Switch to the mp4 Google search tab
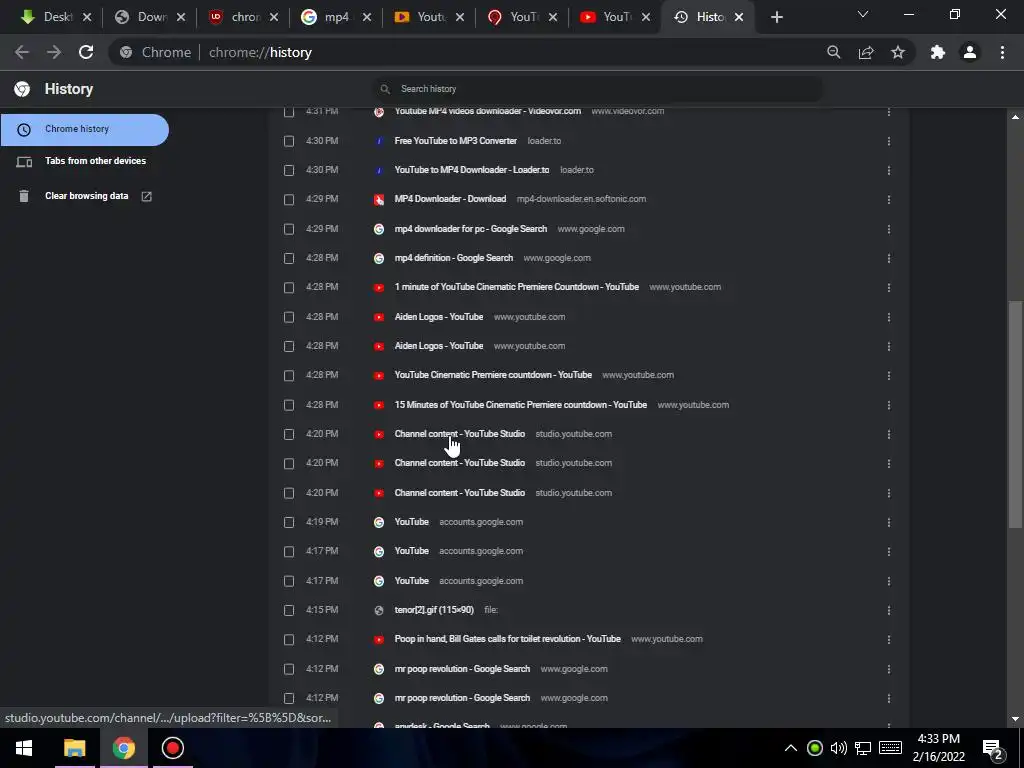 (x=335, y=18)
